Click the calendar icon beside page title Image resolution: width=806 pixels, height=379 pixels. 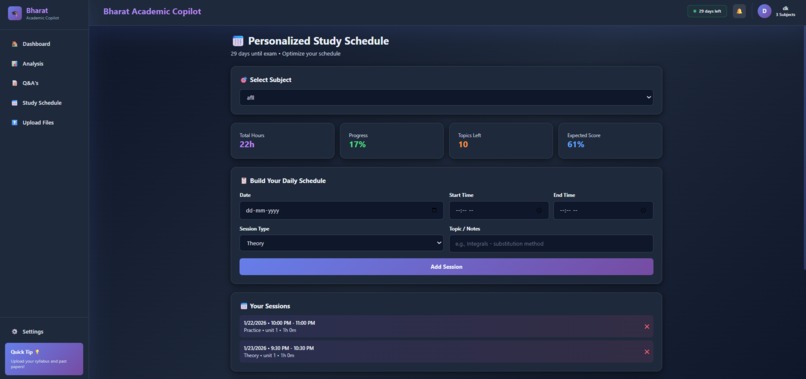(x=237, y=41)
